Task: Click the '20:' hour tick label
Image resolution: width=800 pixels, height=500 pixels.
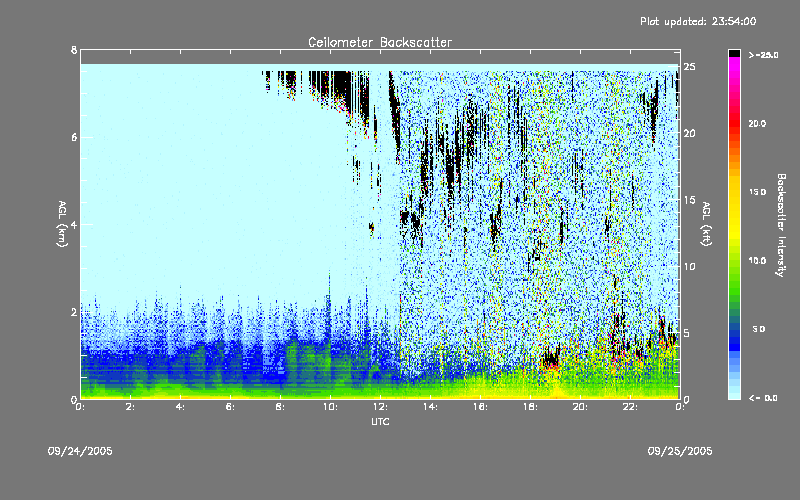Action: click(x=581, y=407)
